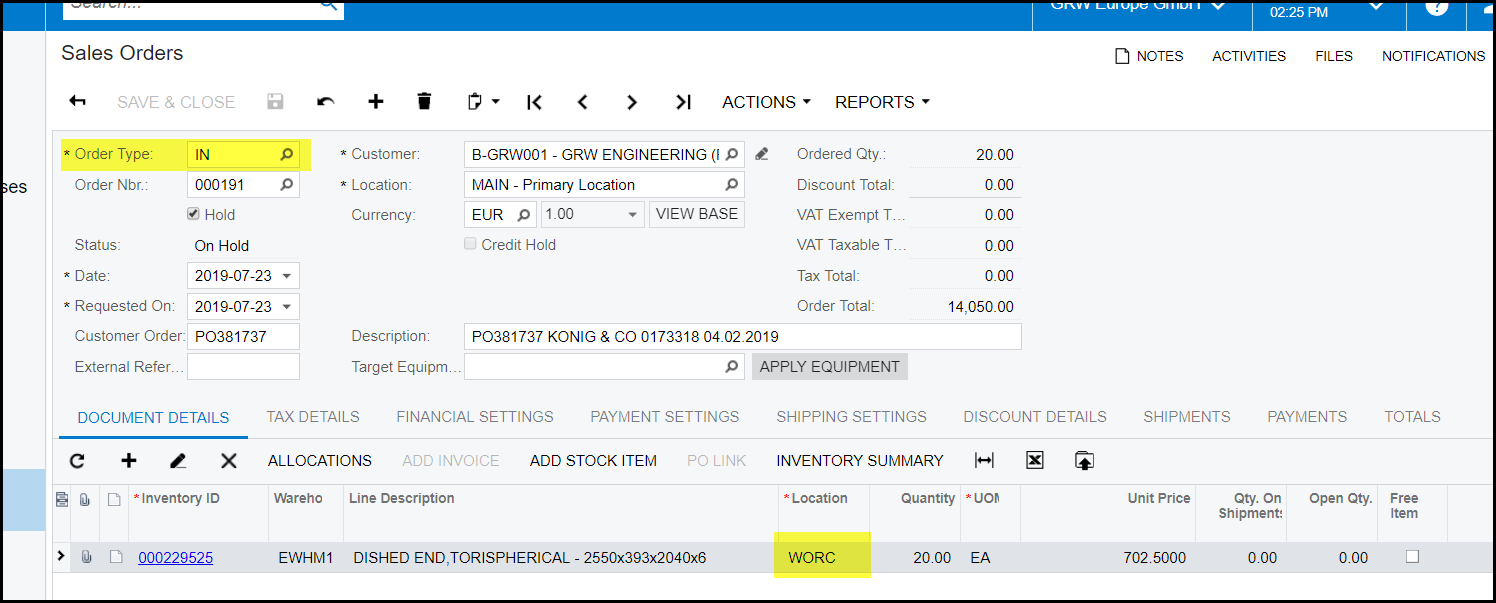Edit customer with pencil icon
Screen dimensions: 1496x603
click(762, 154)
